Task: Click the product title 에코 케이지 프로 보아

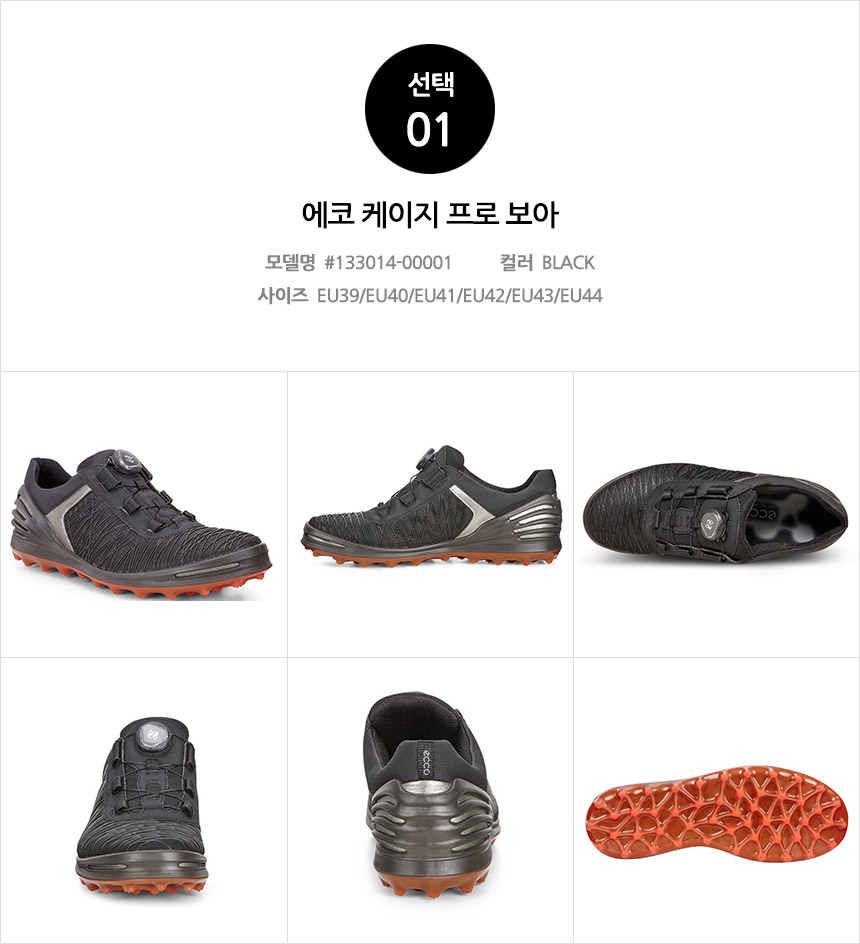Action: point(430,215)
